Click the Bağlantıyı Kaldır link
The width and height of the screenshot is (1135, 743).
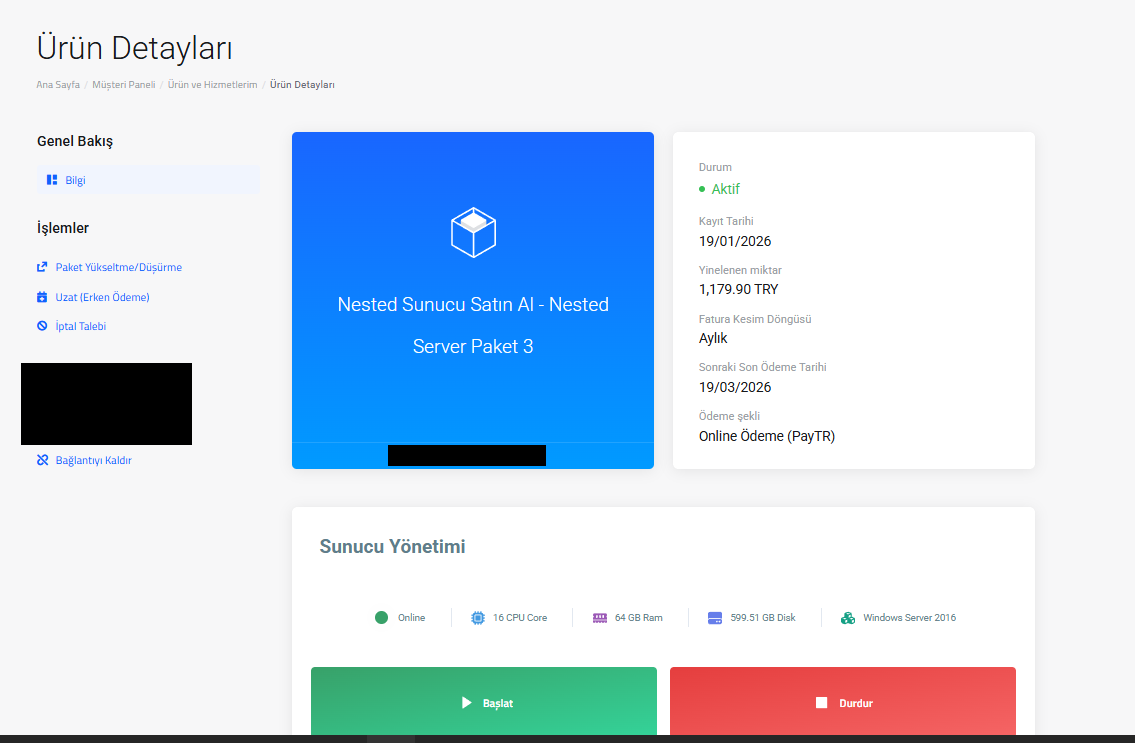[x=93, y=460]
